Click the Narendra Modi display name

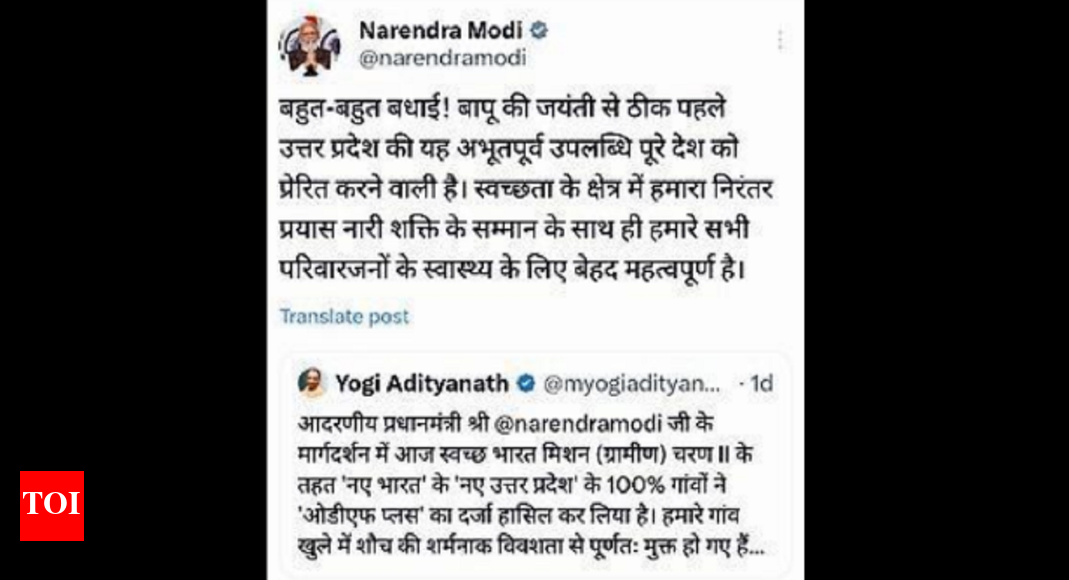[440, 31]
